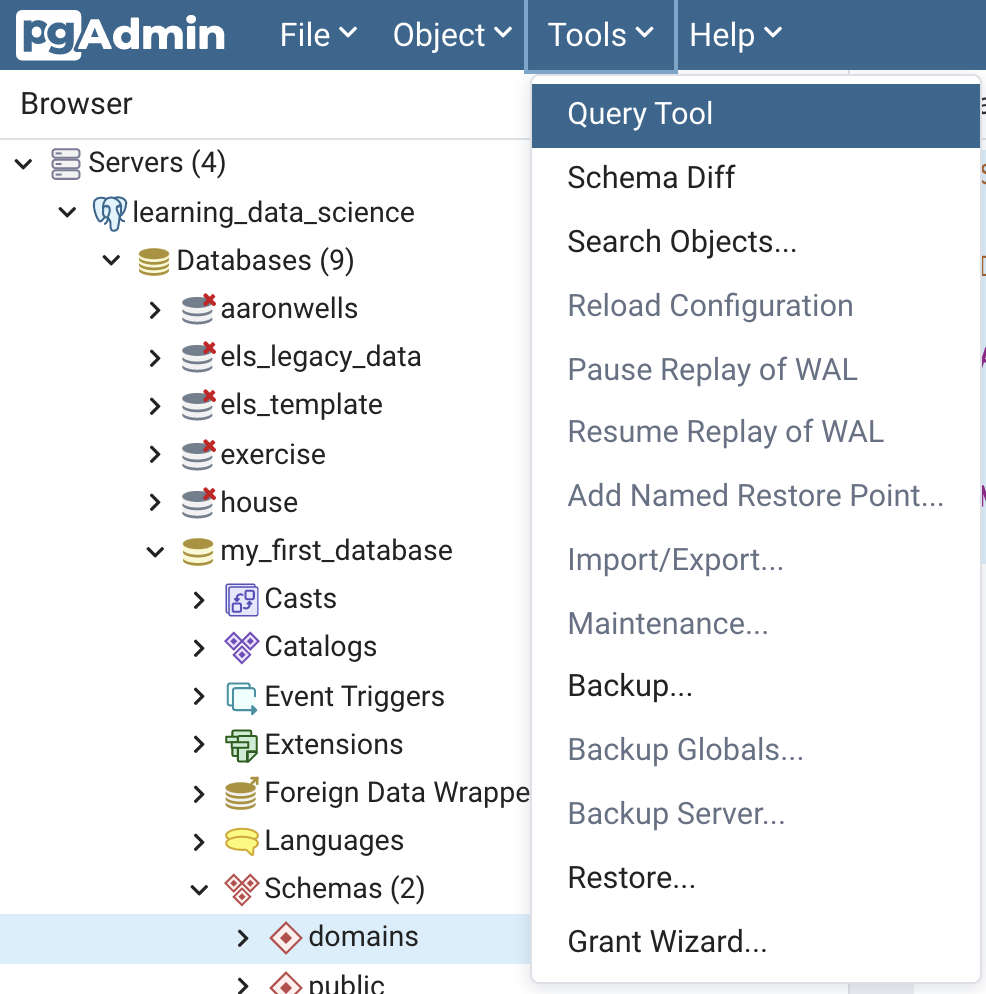Click the Casts node icon
986x994 pixels.
tap(242, 599)
